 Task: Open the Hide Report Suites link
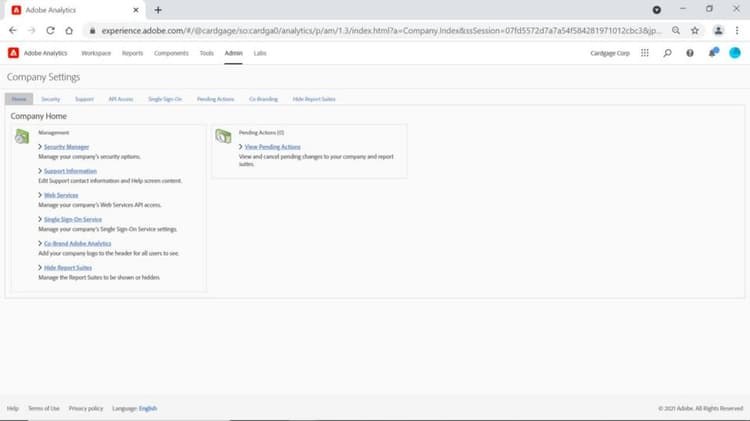tap(68, 267)
